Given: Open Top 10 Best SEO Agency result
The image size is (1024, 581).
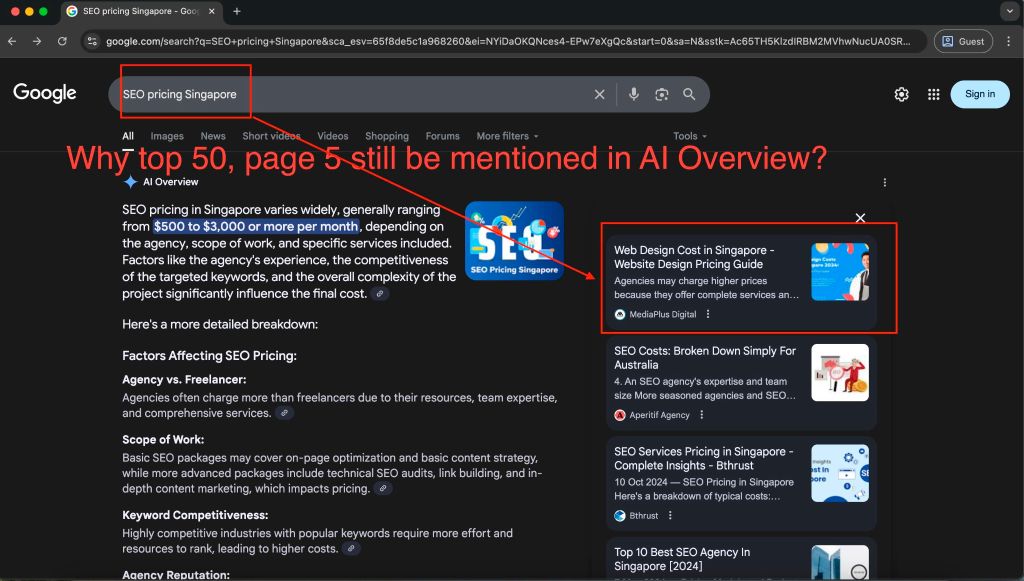Looking at the screenshot, I should [x=682, y=559].
